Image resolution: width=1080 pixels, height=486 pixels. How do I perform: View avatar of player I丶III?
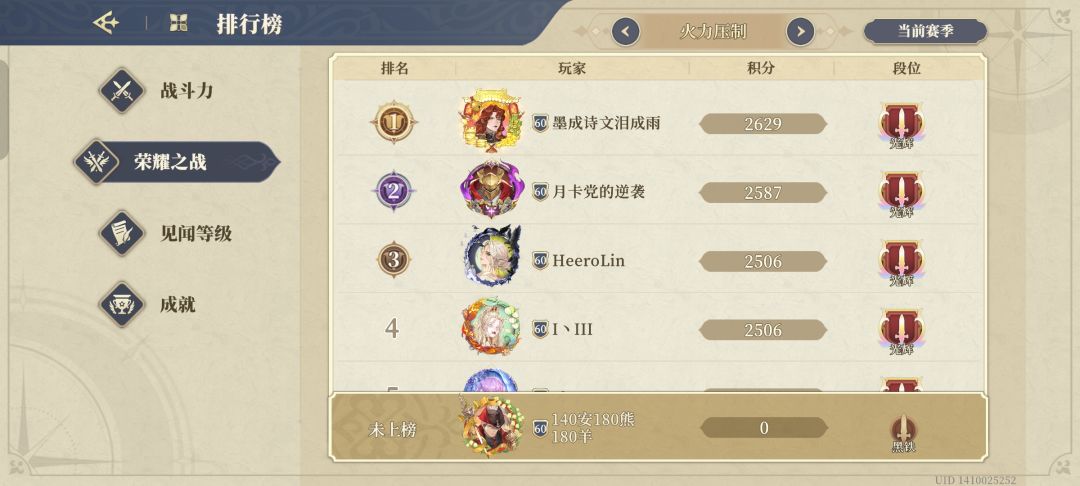click(x=492, y=327)
